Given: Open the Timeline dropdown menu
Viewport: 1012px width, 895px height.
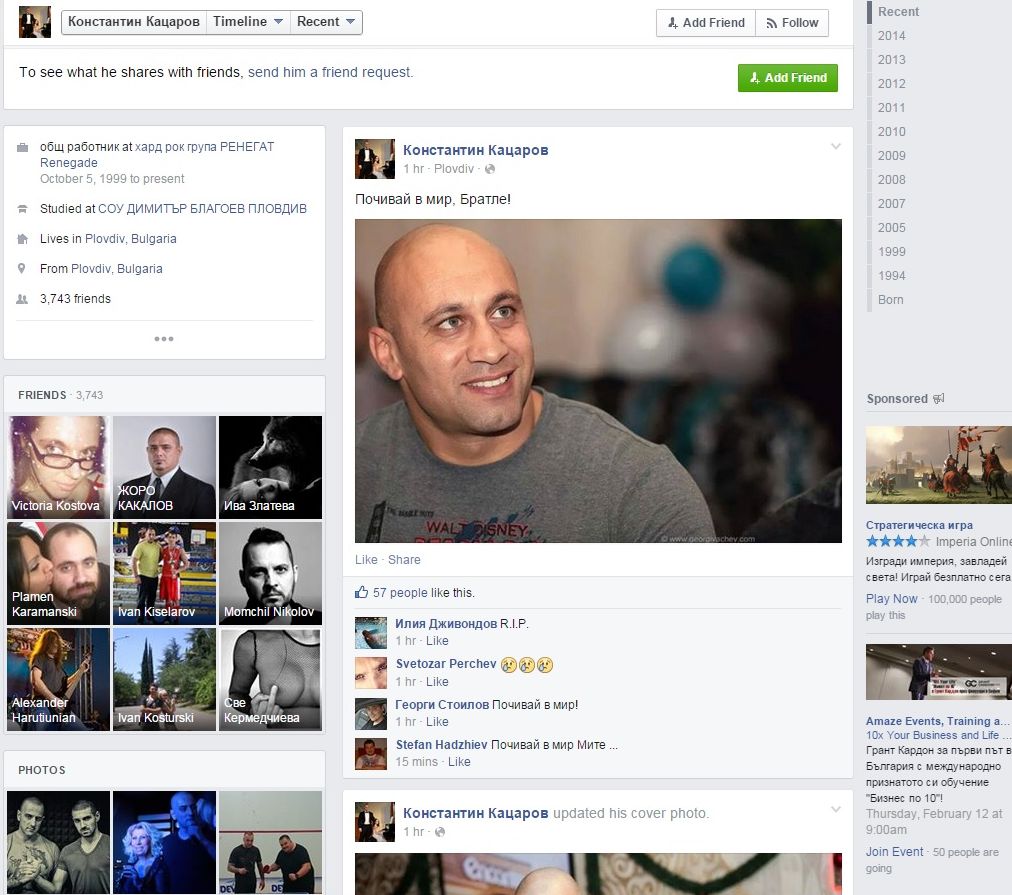Looking at the screenshot, I should (248, 22).
